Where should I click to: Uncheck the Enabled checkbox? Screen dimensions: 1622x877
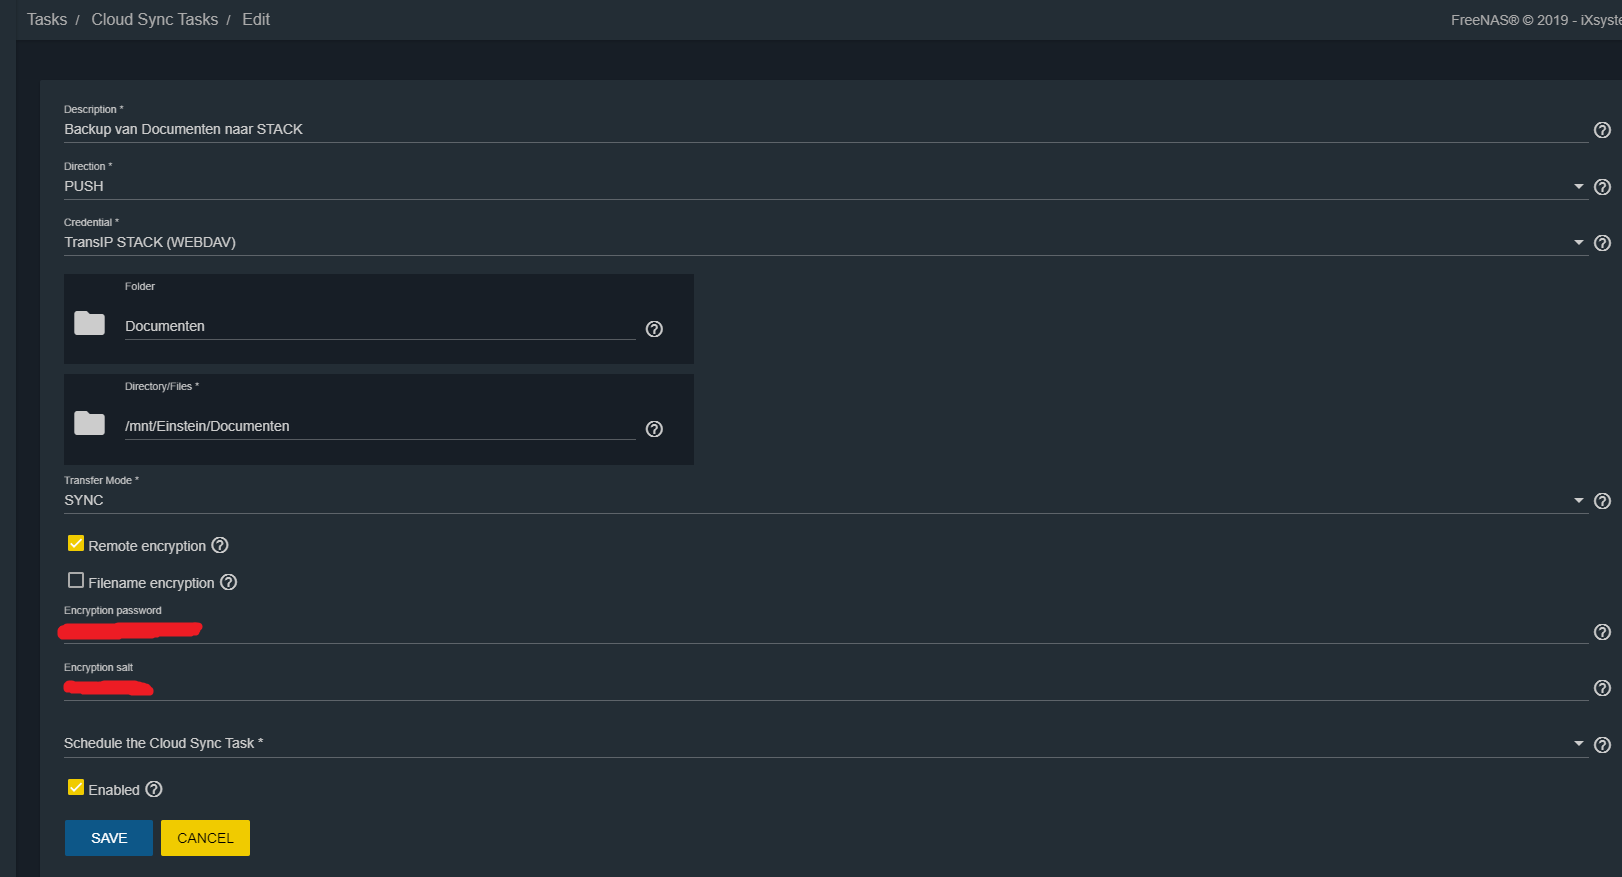click(76, 788)
